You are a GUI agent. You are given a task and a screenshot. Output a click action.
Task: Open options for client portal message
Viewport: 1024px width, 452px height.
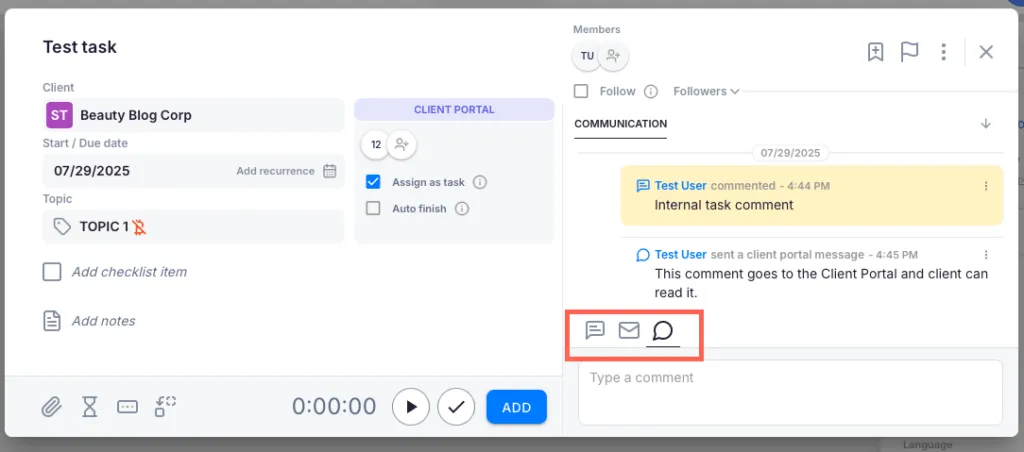click(986, 255)
